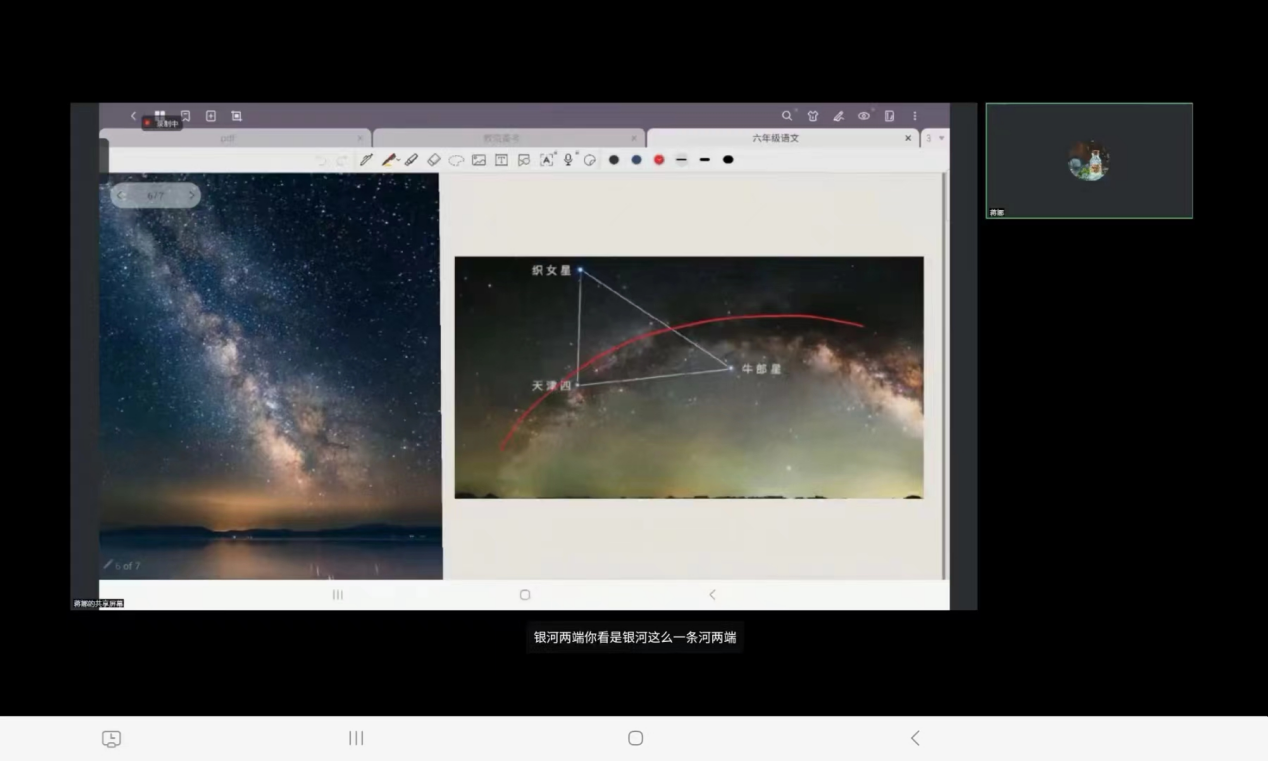Select the red pen color swatch
The height and width of the screenshot is (761, 1268).
pyautogui.click(x=659, y=160)
